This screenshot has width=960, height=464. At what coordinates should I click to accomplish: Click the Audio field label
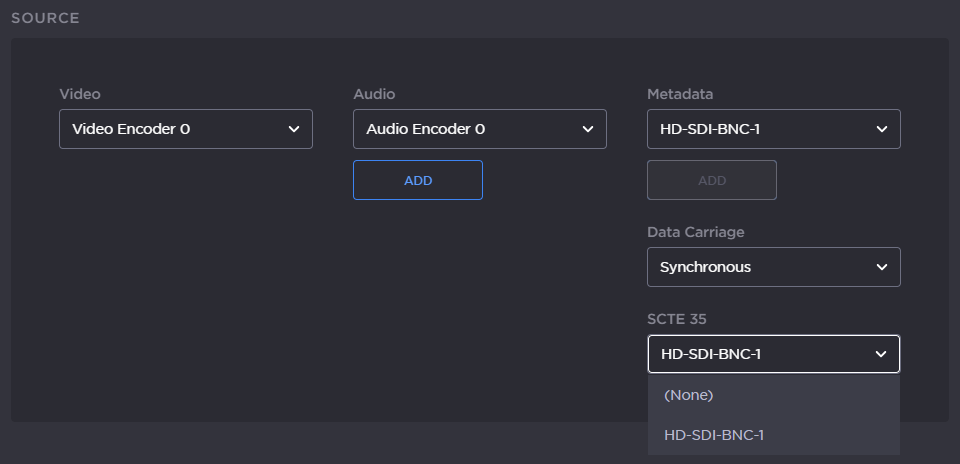pyautogui.click(x=374, y=94)
